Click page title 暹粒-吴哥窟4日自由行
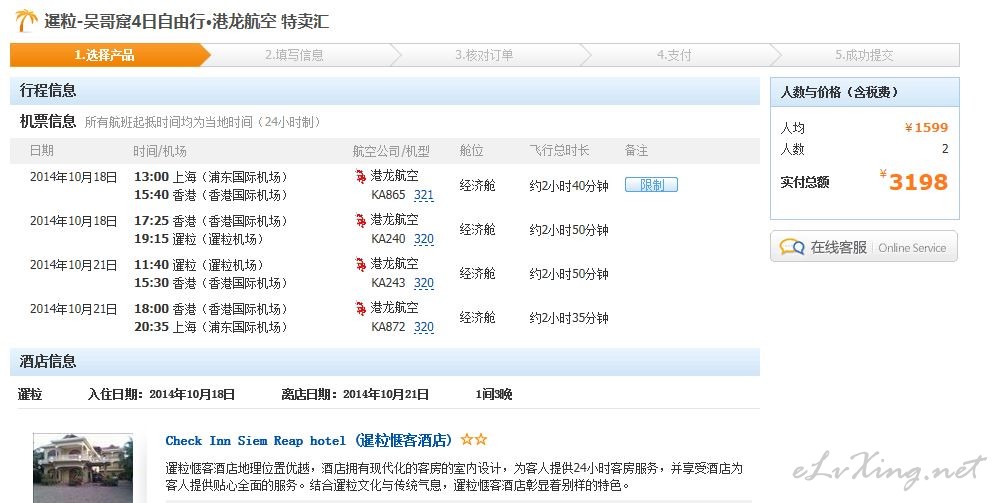 [x=187, y=21]
